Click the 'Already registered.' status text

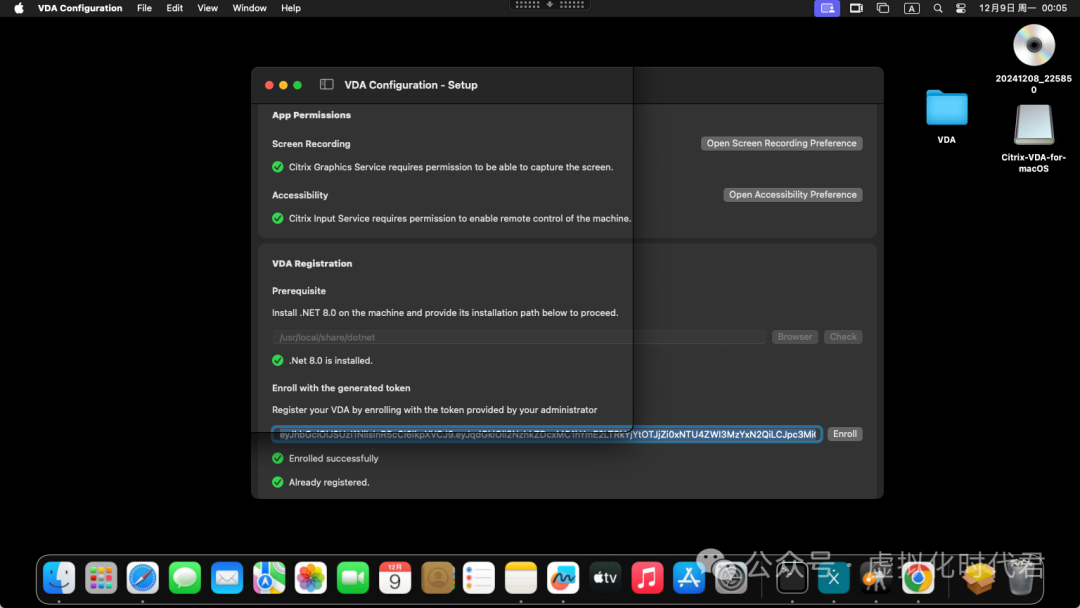329,482
